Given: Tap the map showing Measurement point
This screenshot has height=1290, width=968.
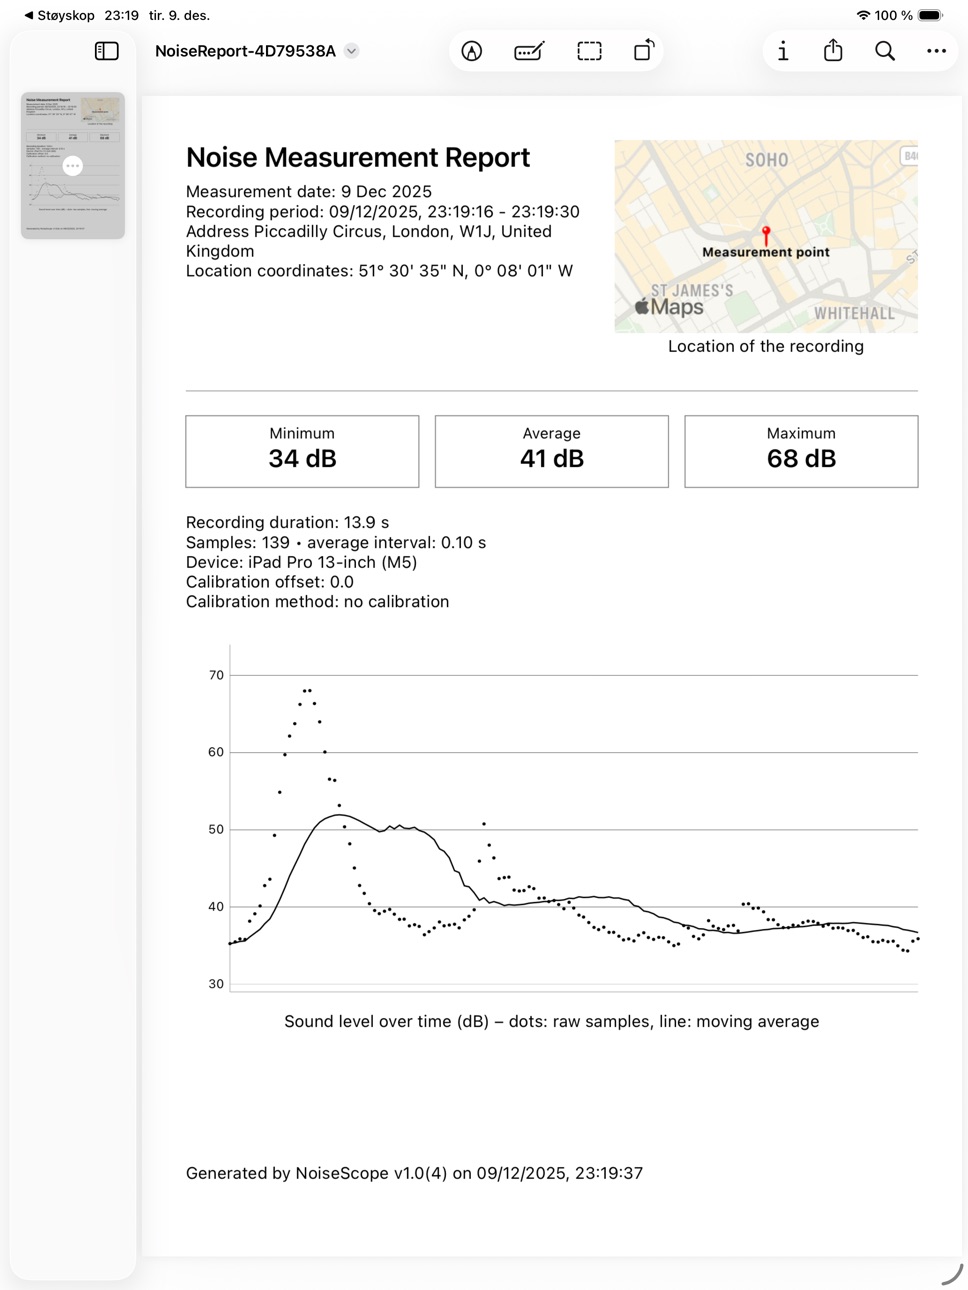Looking at the screenshot, I should (x=766, y=236).
